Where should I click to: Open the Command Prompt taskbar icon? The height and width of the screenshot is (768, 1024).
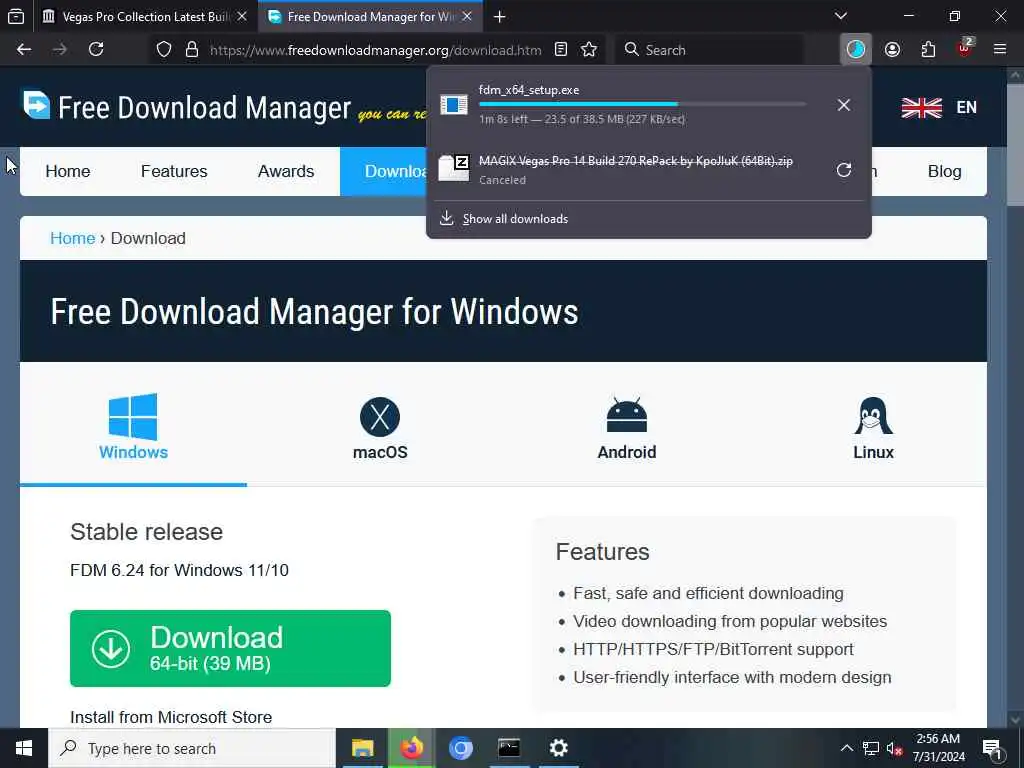509,748
